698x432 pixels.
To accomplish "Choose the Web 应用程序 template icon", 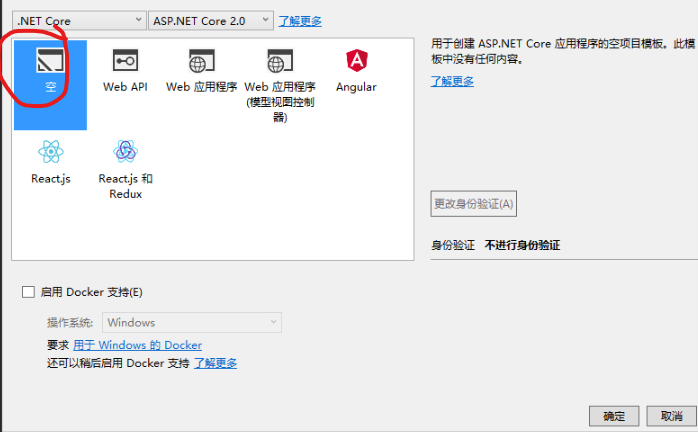I will [x=202, y=61].
